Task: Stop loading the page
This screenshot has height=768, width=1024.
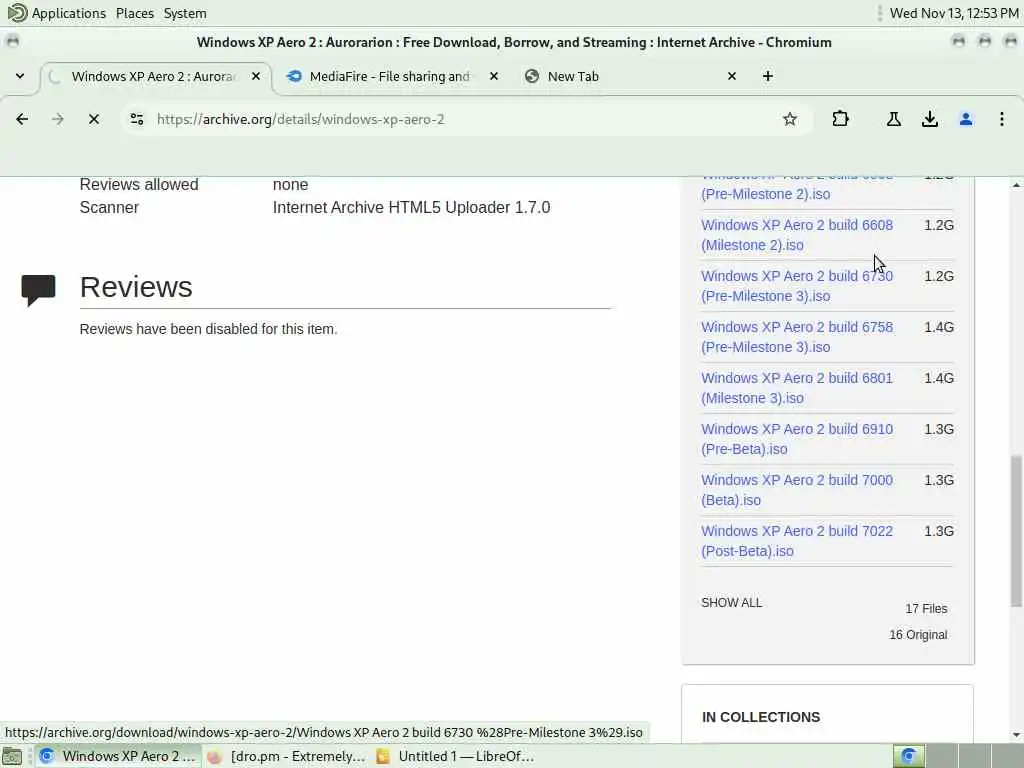Action: [93, 119]
